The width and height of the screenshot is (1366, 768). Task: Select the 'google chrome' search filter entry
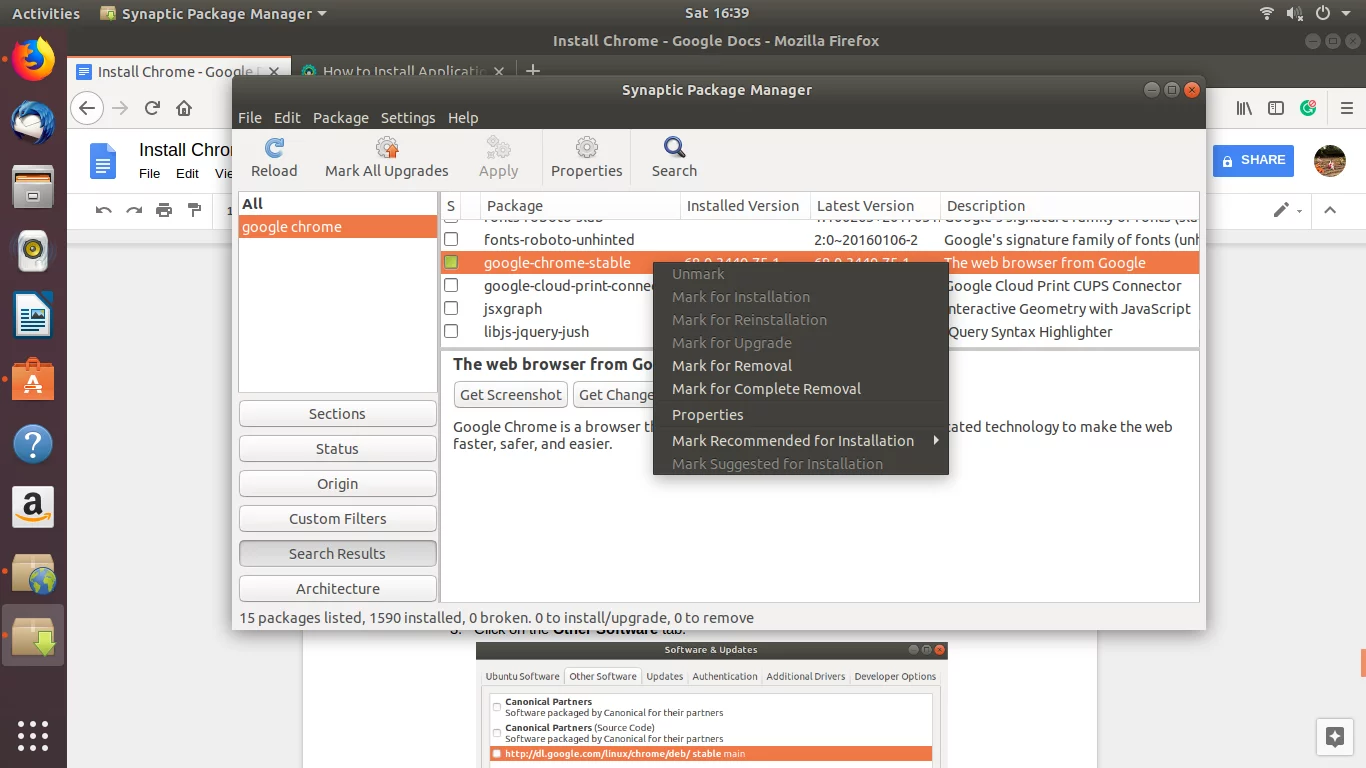tap(292, 227)
